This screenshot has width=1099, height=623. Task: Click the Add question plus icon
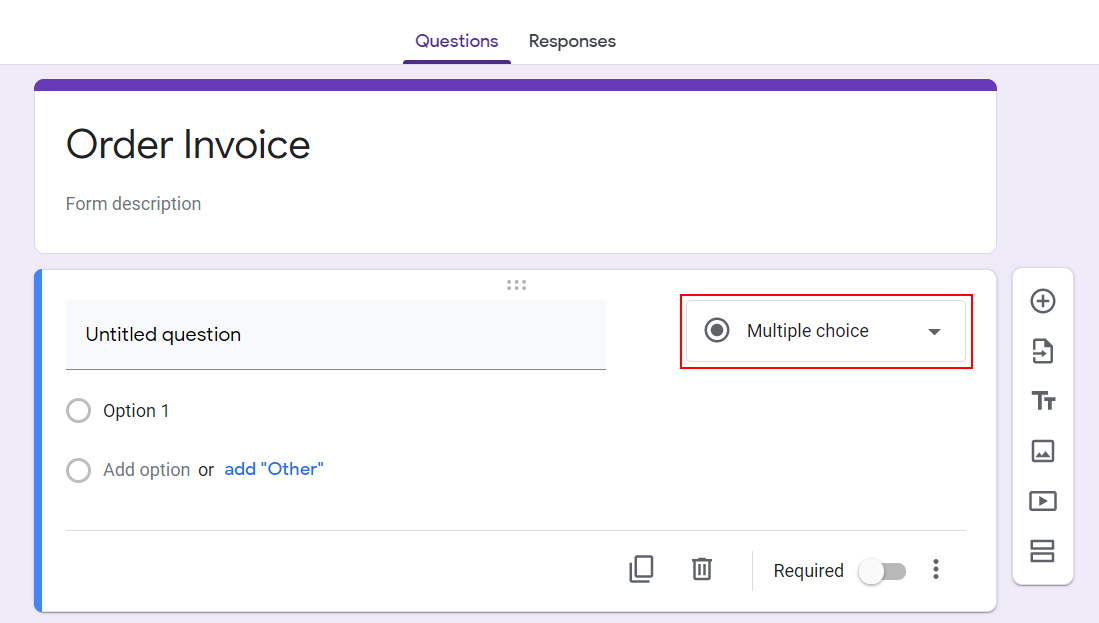(x=1043, y=301)
